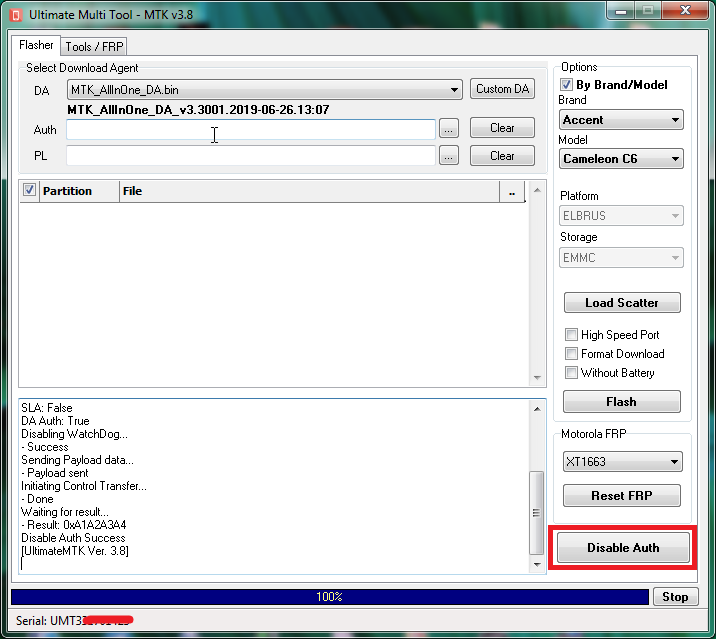The width and height of the screenshot is (716, 639).
Task: Click the 'DA Auth: True' log line
Action: click(x=55, y=421)
